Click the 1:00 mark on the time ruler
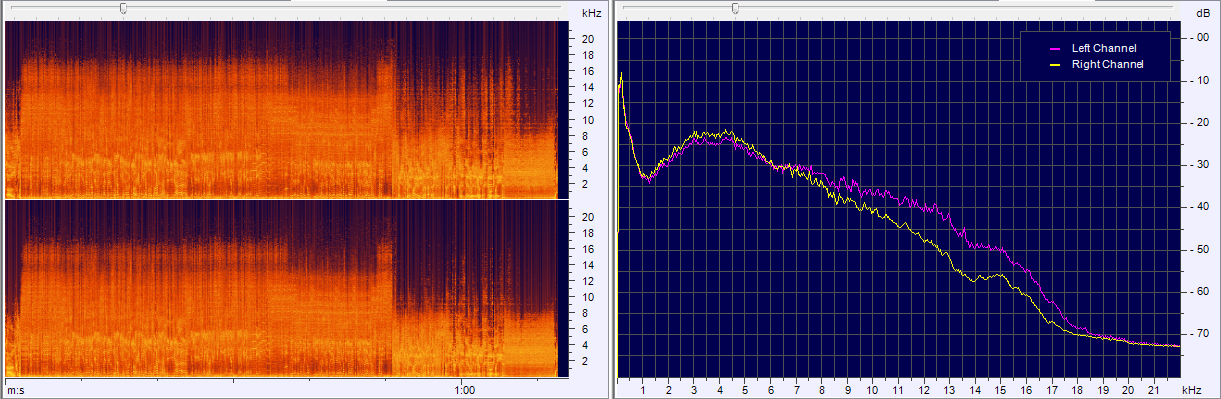Image resolution: width=1221 pixels, height=399 pixels. pos(464,390)
